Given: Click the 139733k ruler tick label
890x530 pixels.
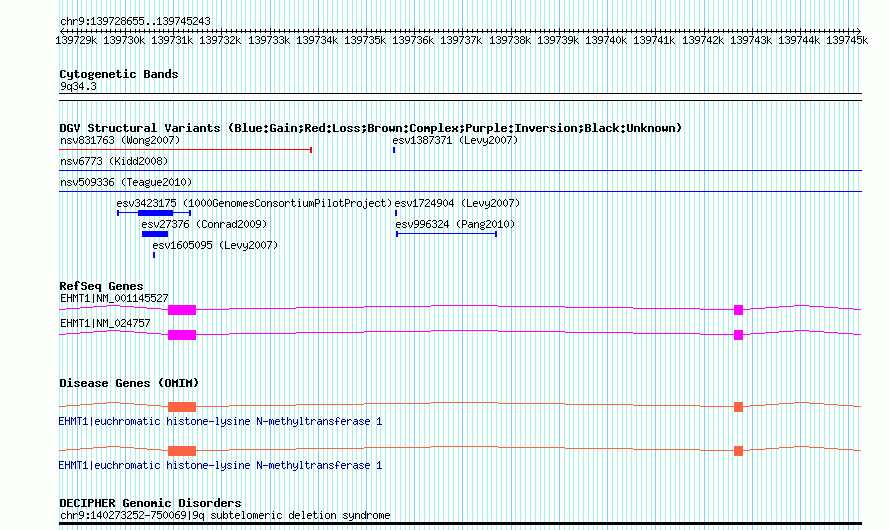Looking at the screenshot, I should pos(269,40).
